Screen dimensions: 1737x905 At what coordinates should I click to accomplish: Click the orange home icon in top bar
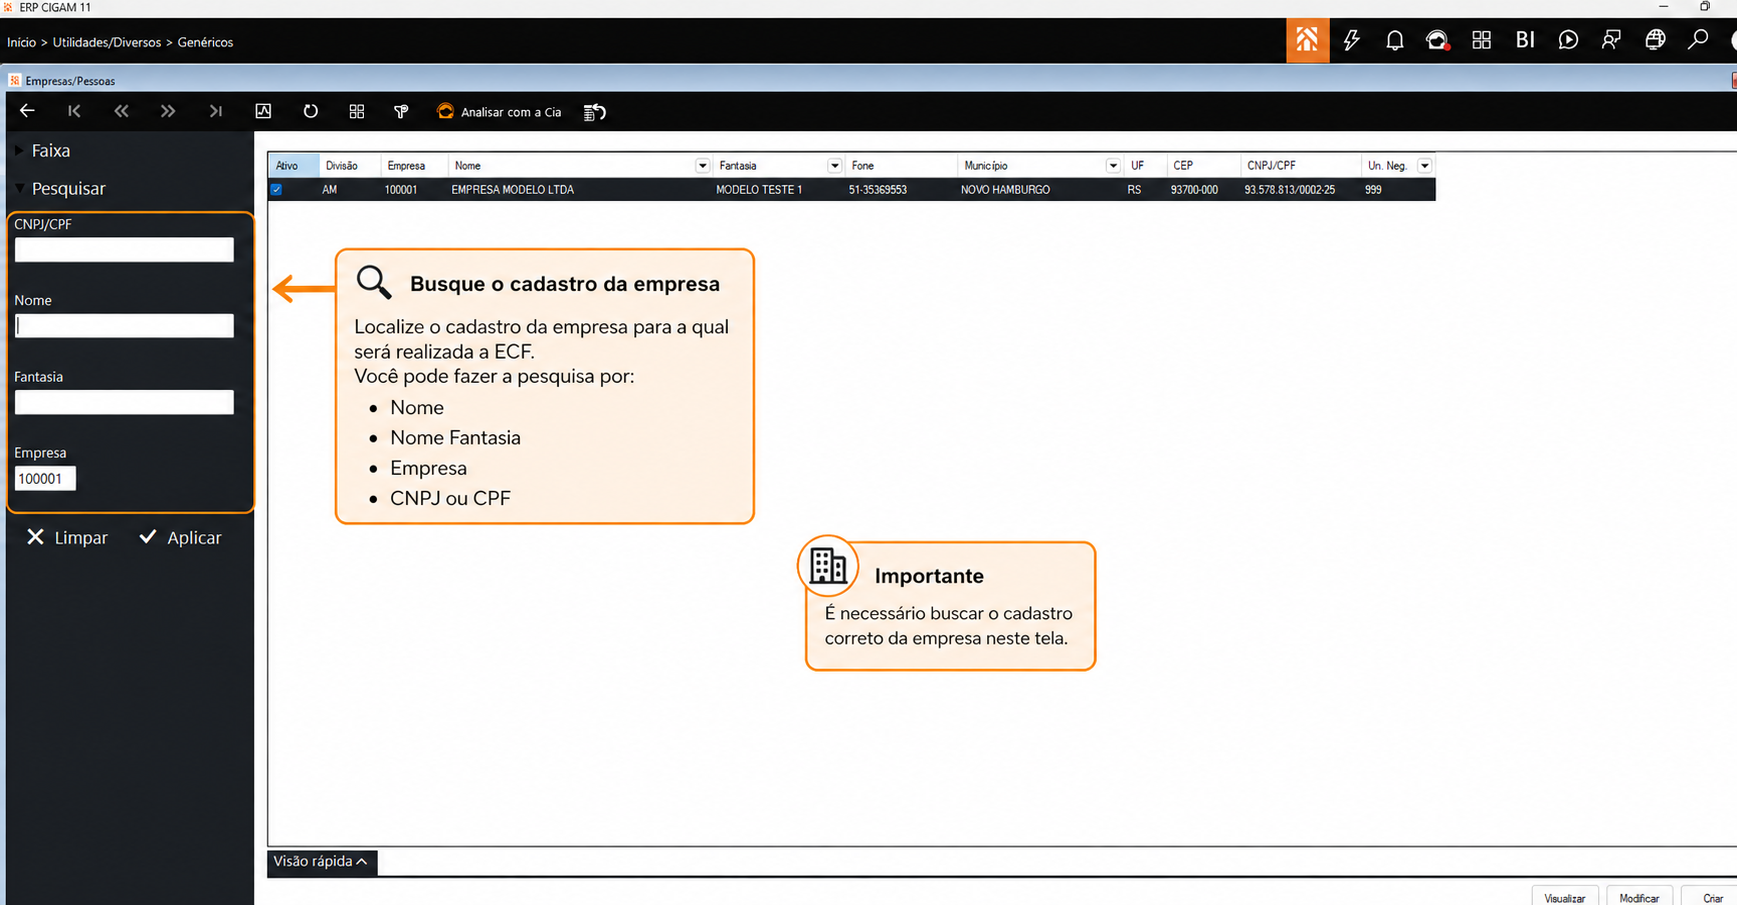point(1307,40)
